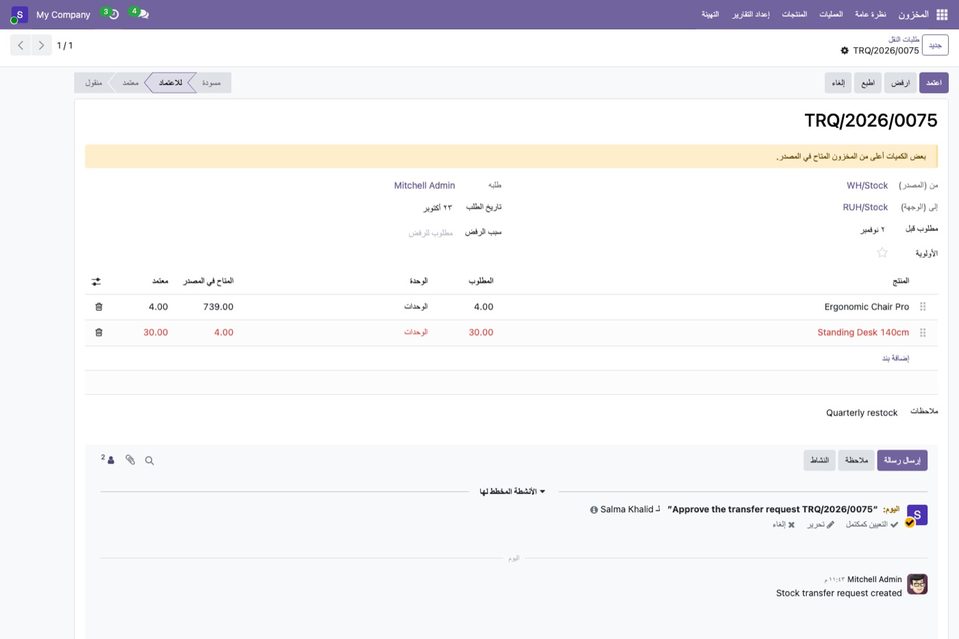Open the المنتجات menu
The width and height of the screenshot is (959, 639).
(794, 14)
